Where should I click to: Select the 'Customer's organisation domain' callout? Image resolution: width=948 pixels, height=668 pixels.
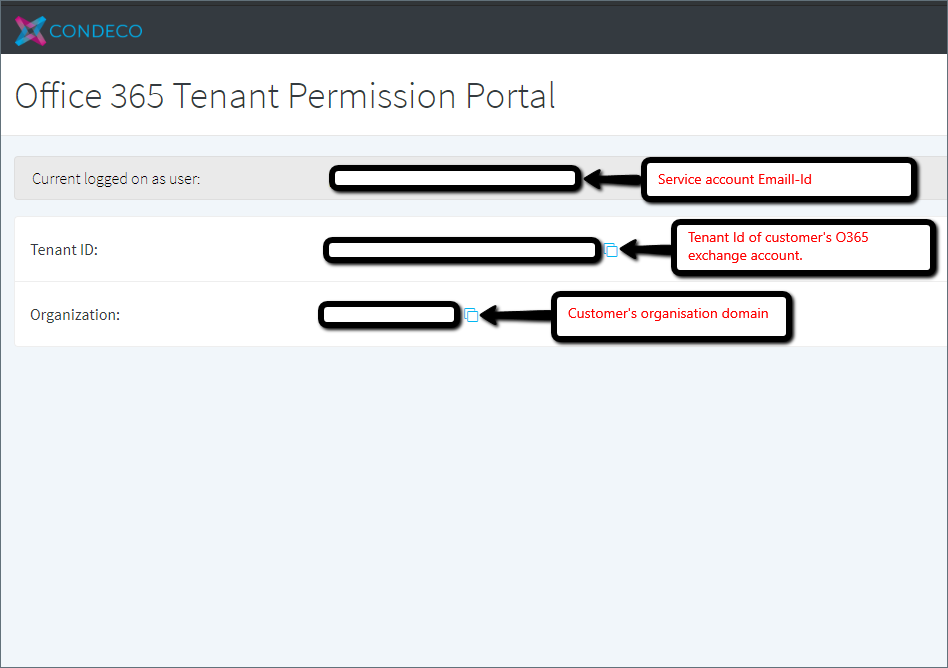[670, 314]
